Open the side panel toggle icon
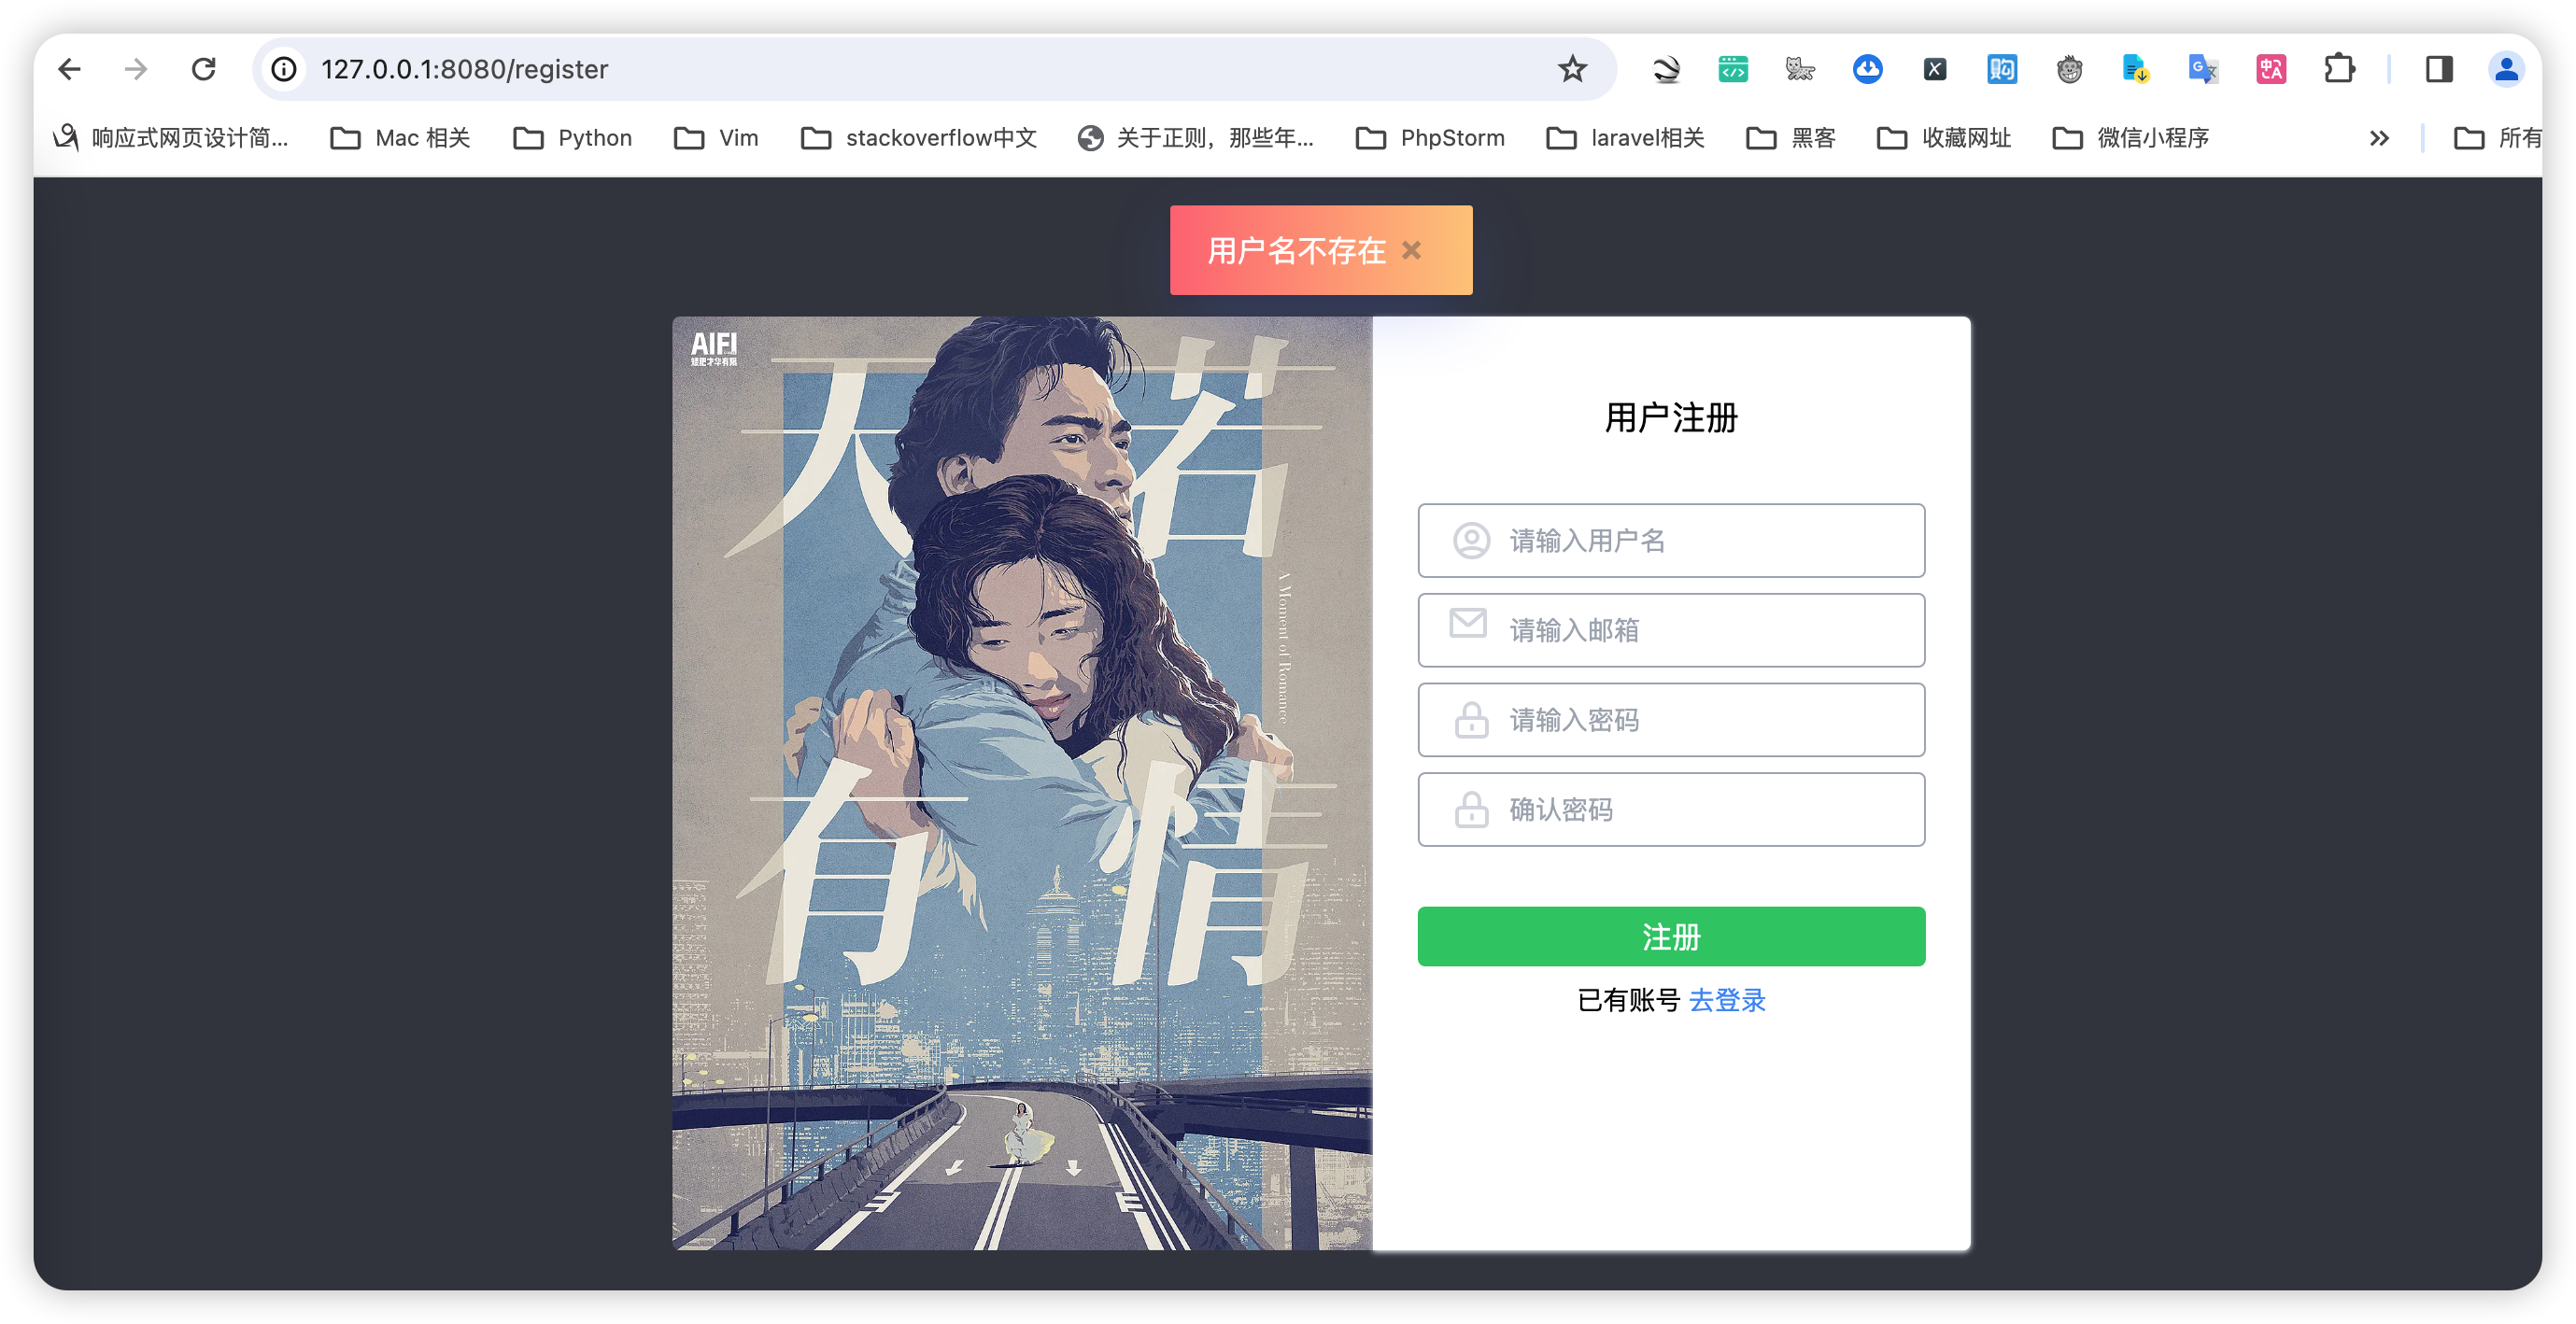 [x=2437, y=68]
